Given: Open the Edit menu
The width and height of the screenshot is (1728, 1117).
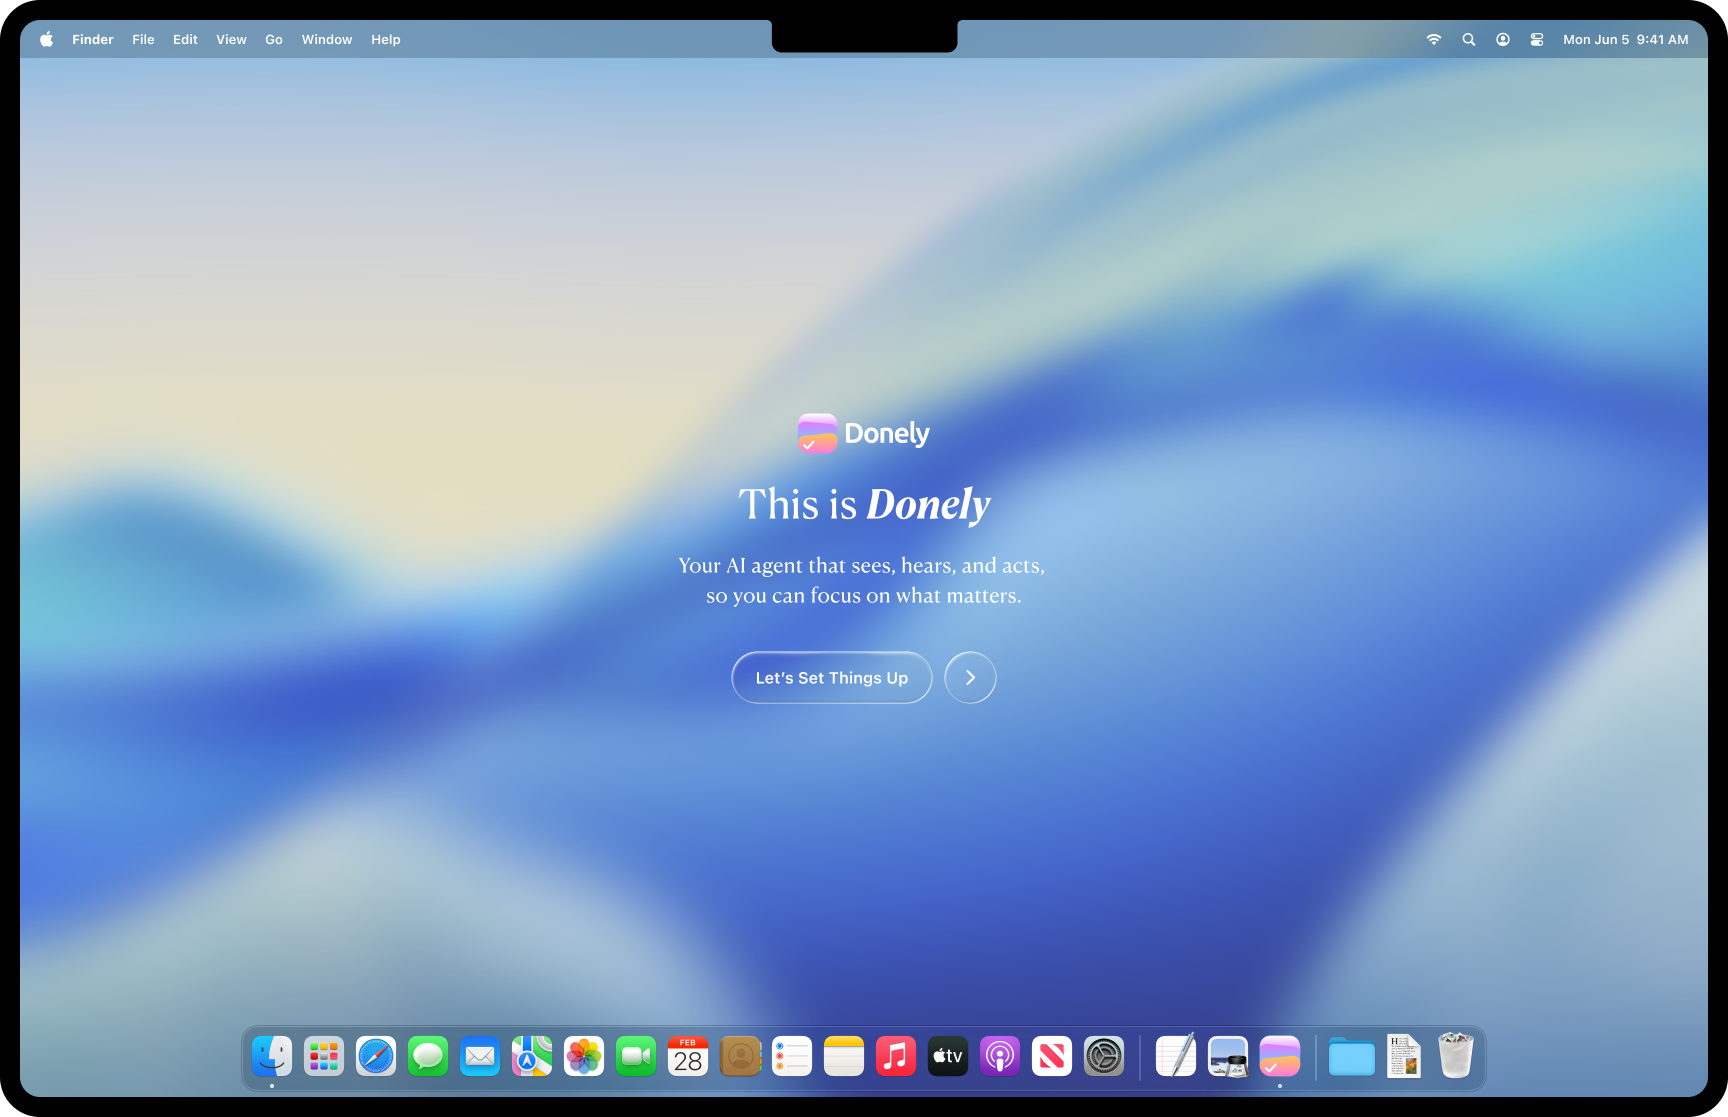Looking at the screenshot, I should click(185, 39).
